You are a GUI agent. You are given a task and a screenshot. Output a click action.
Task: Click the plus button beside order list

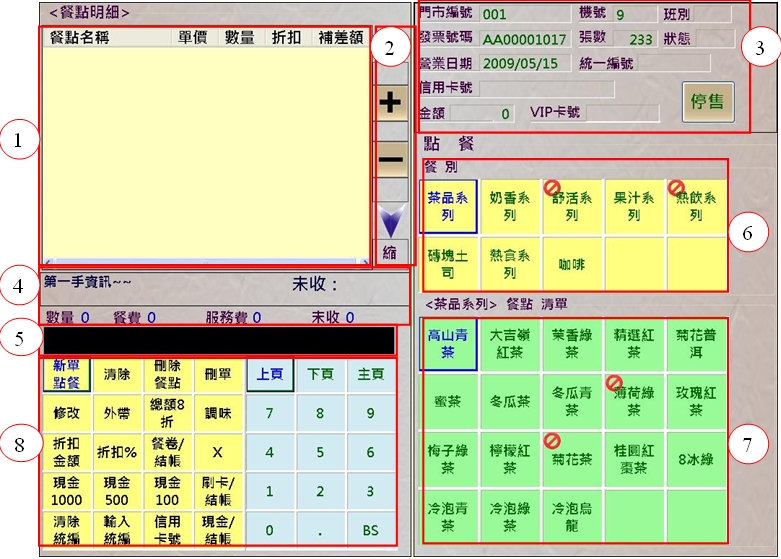pos(391,102)
